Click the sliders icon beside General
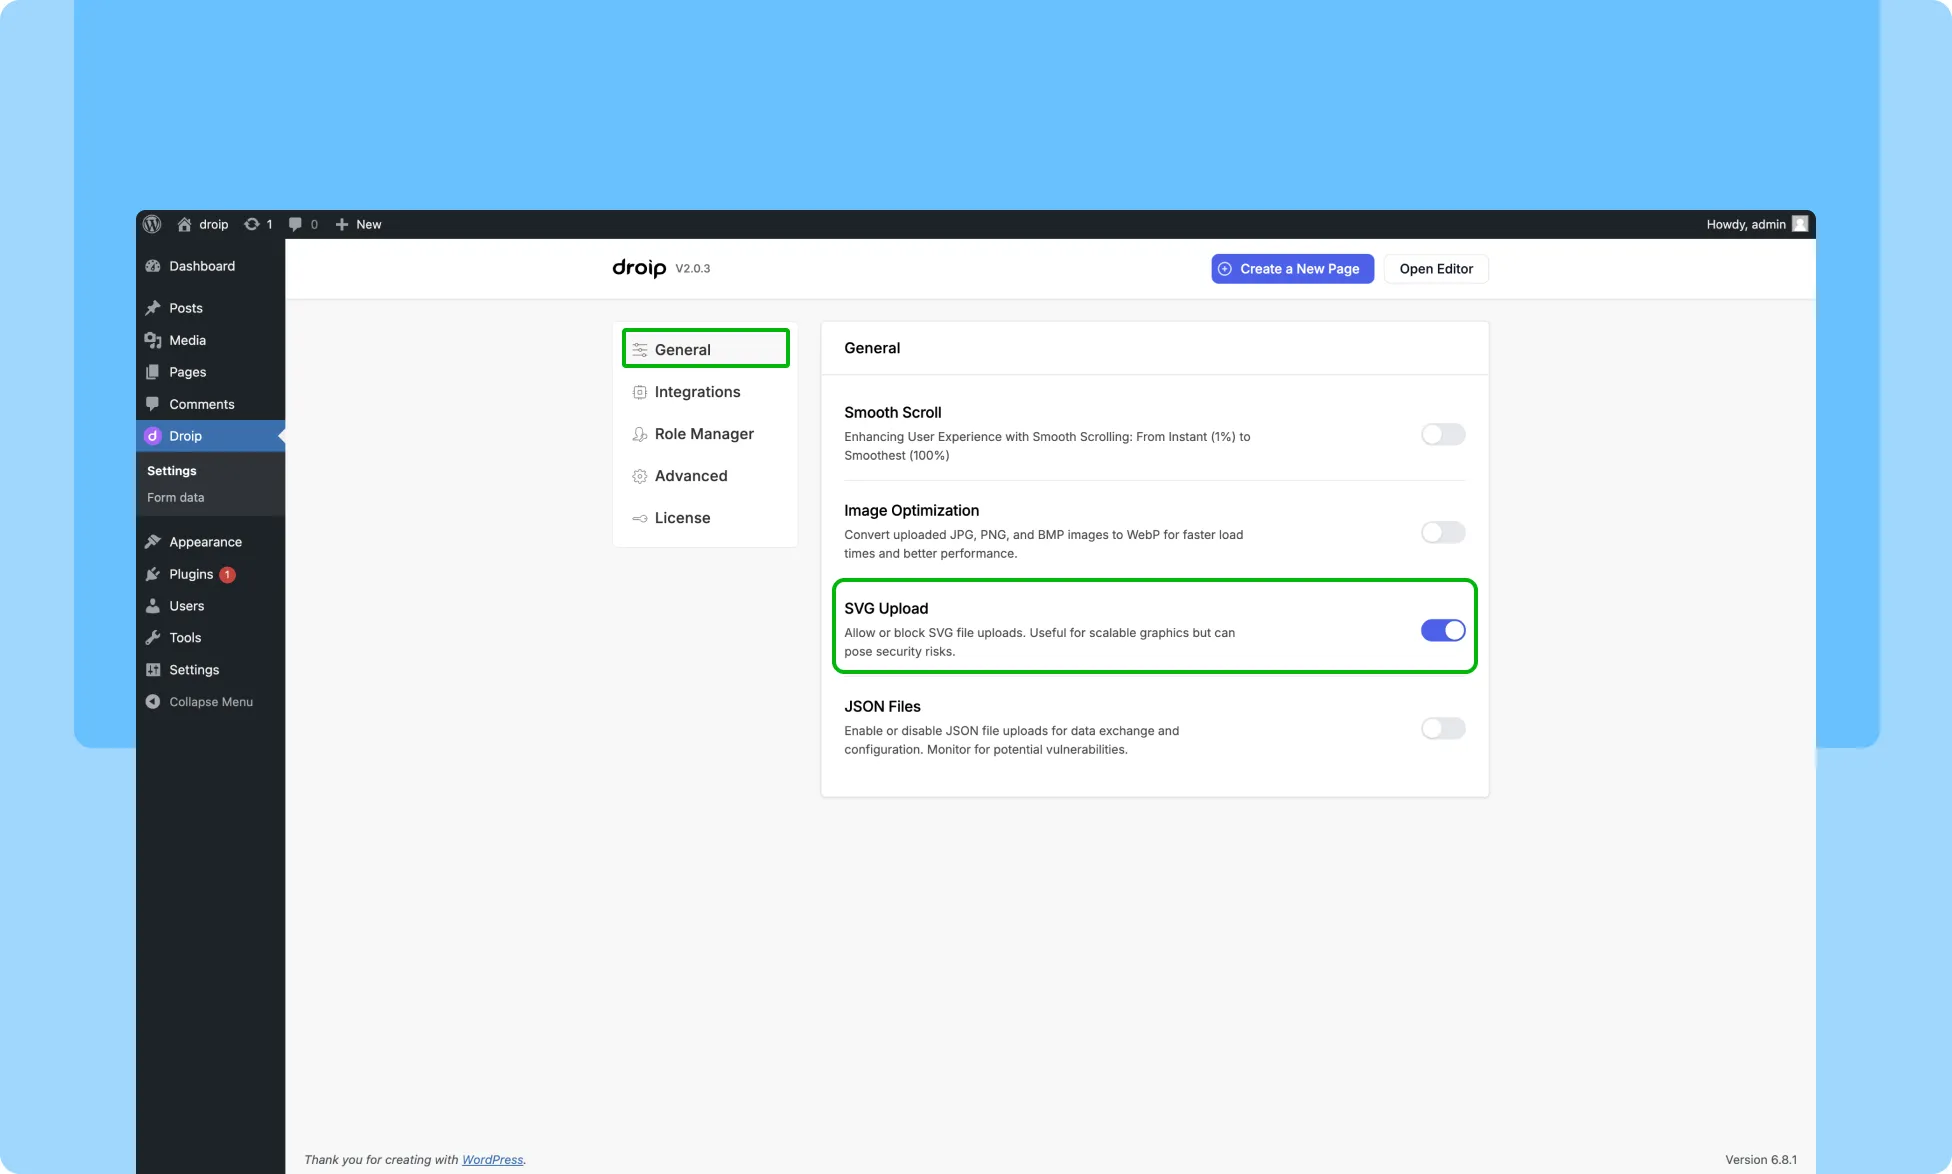 [640, 350]
